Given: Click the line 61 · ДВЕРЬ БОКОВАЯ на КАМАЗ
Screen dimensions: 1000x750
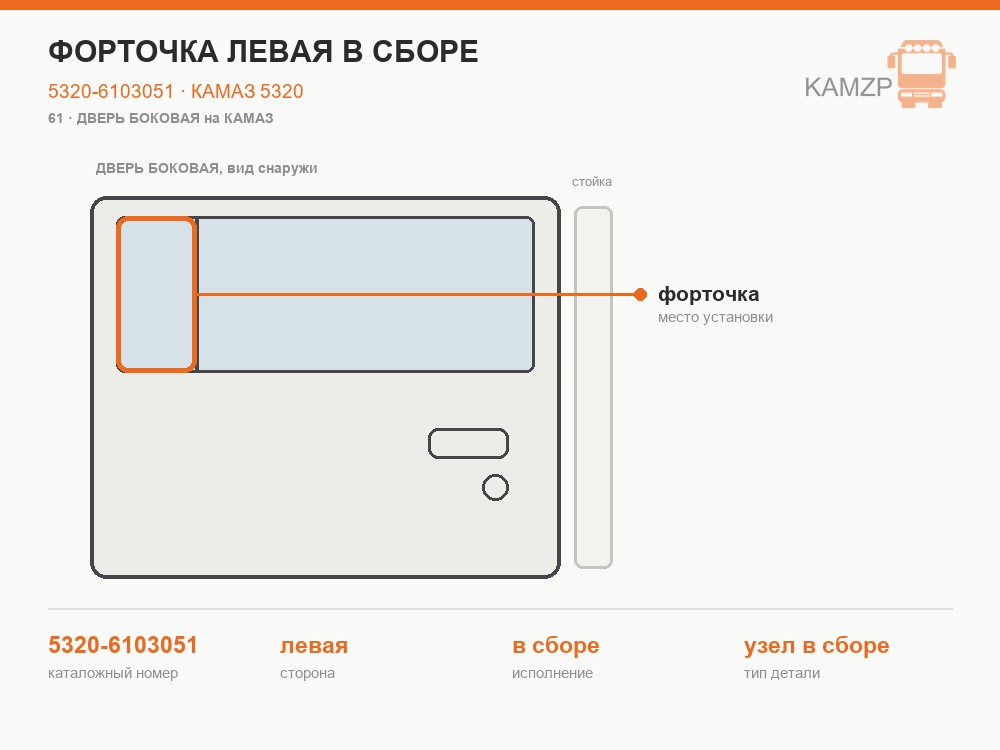Looking at the screenshot, I should click(161, 118).
